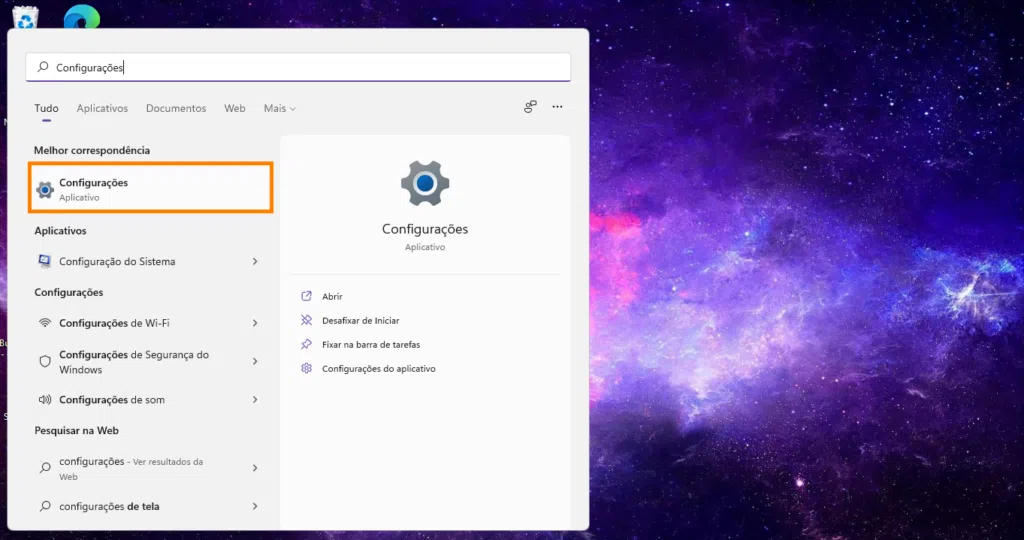
Task: Click Abrir in the preview pane
Action: point(332,296)
